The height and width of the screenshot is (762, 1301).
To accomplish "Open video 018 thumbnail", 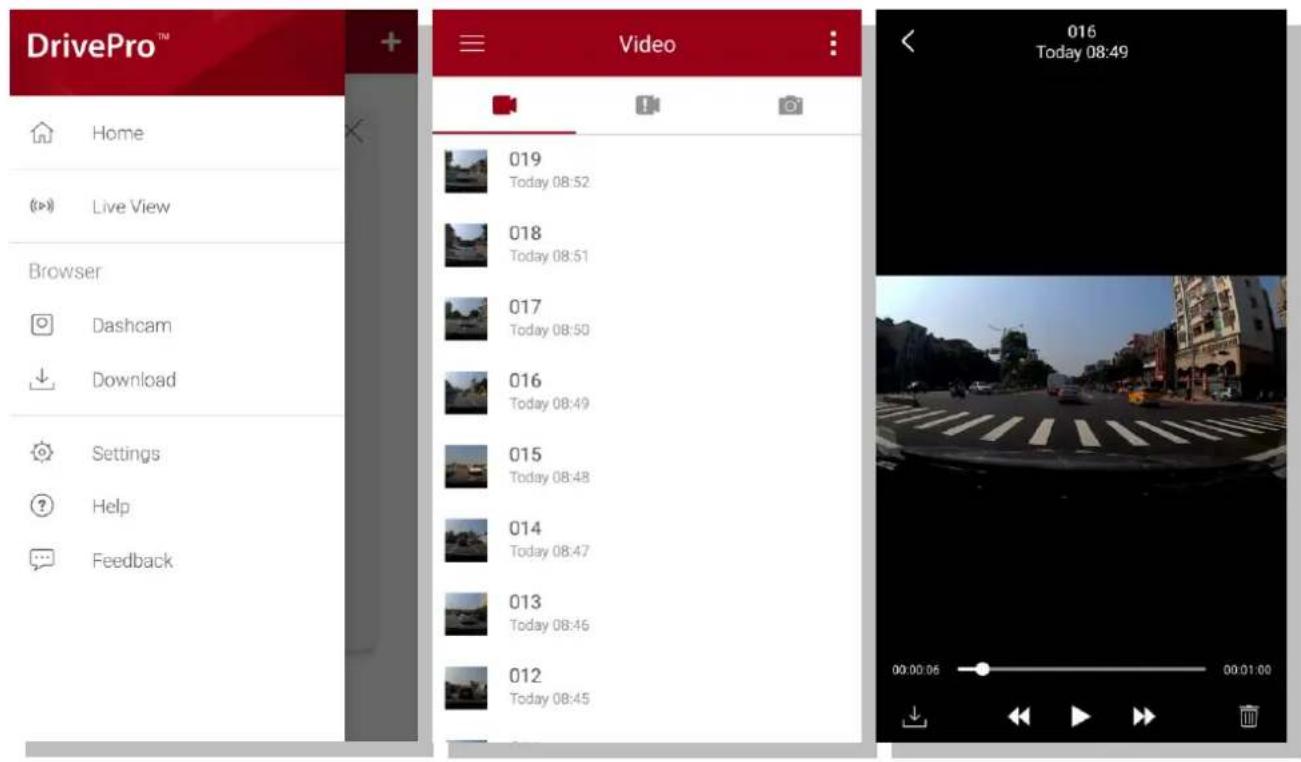I will pyautogui.click(x=466, y=245).
